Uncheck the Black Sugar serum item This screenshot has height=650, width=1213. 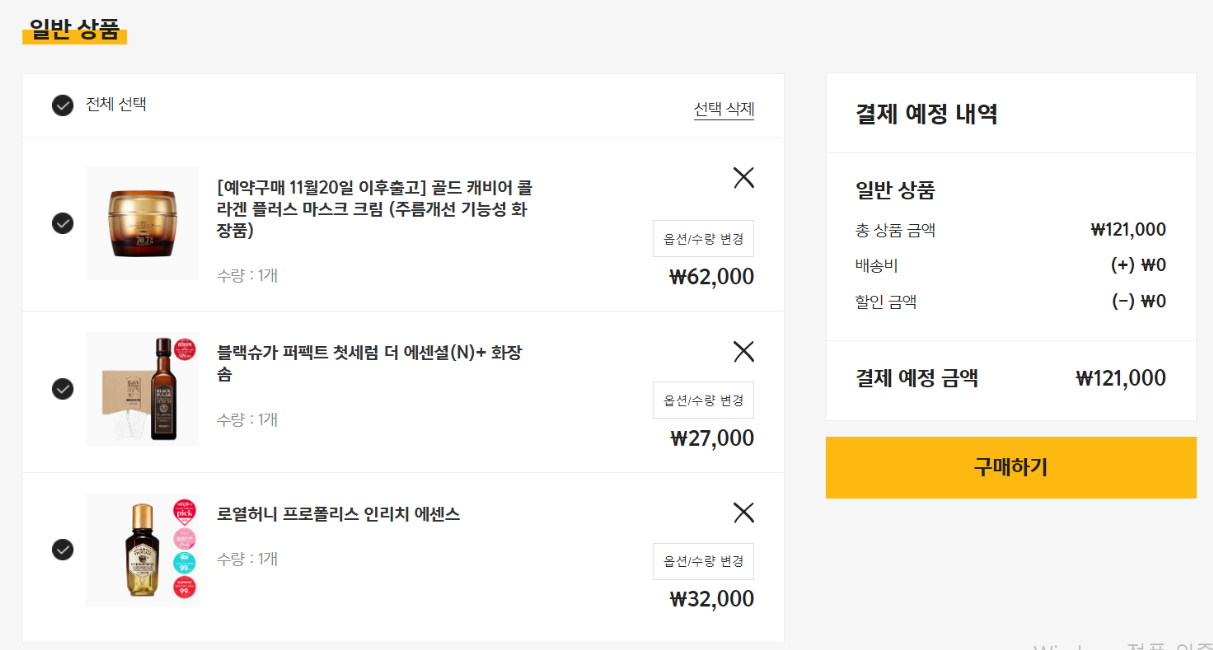(x=63, y=388)
